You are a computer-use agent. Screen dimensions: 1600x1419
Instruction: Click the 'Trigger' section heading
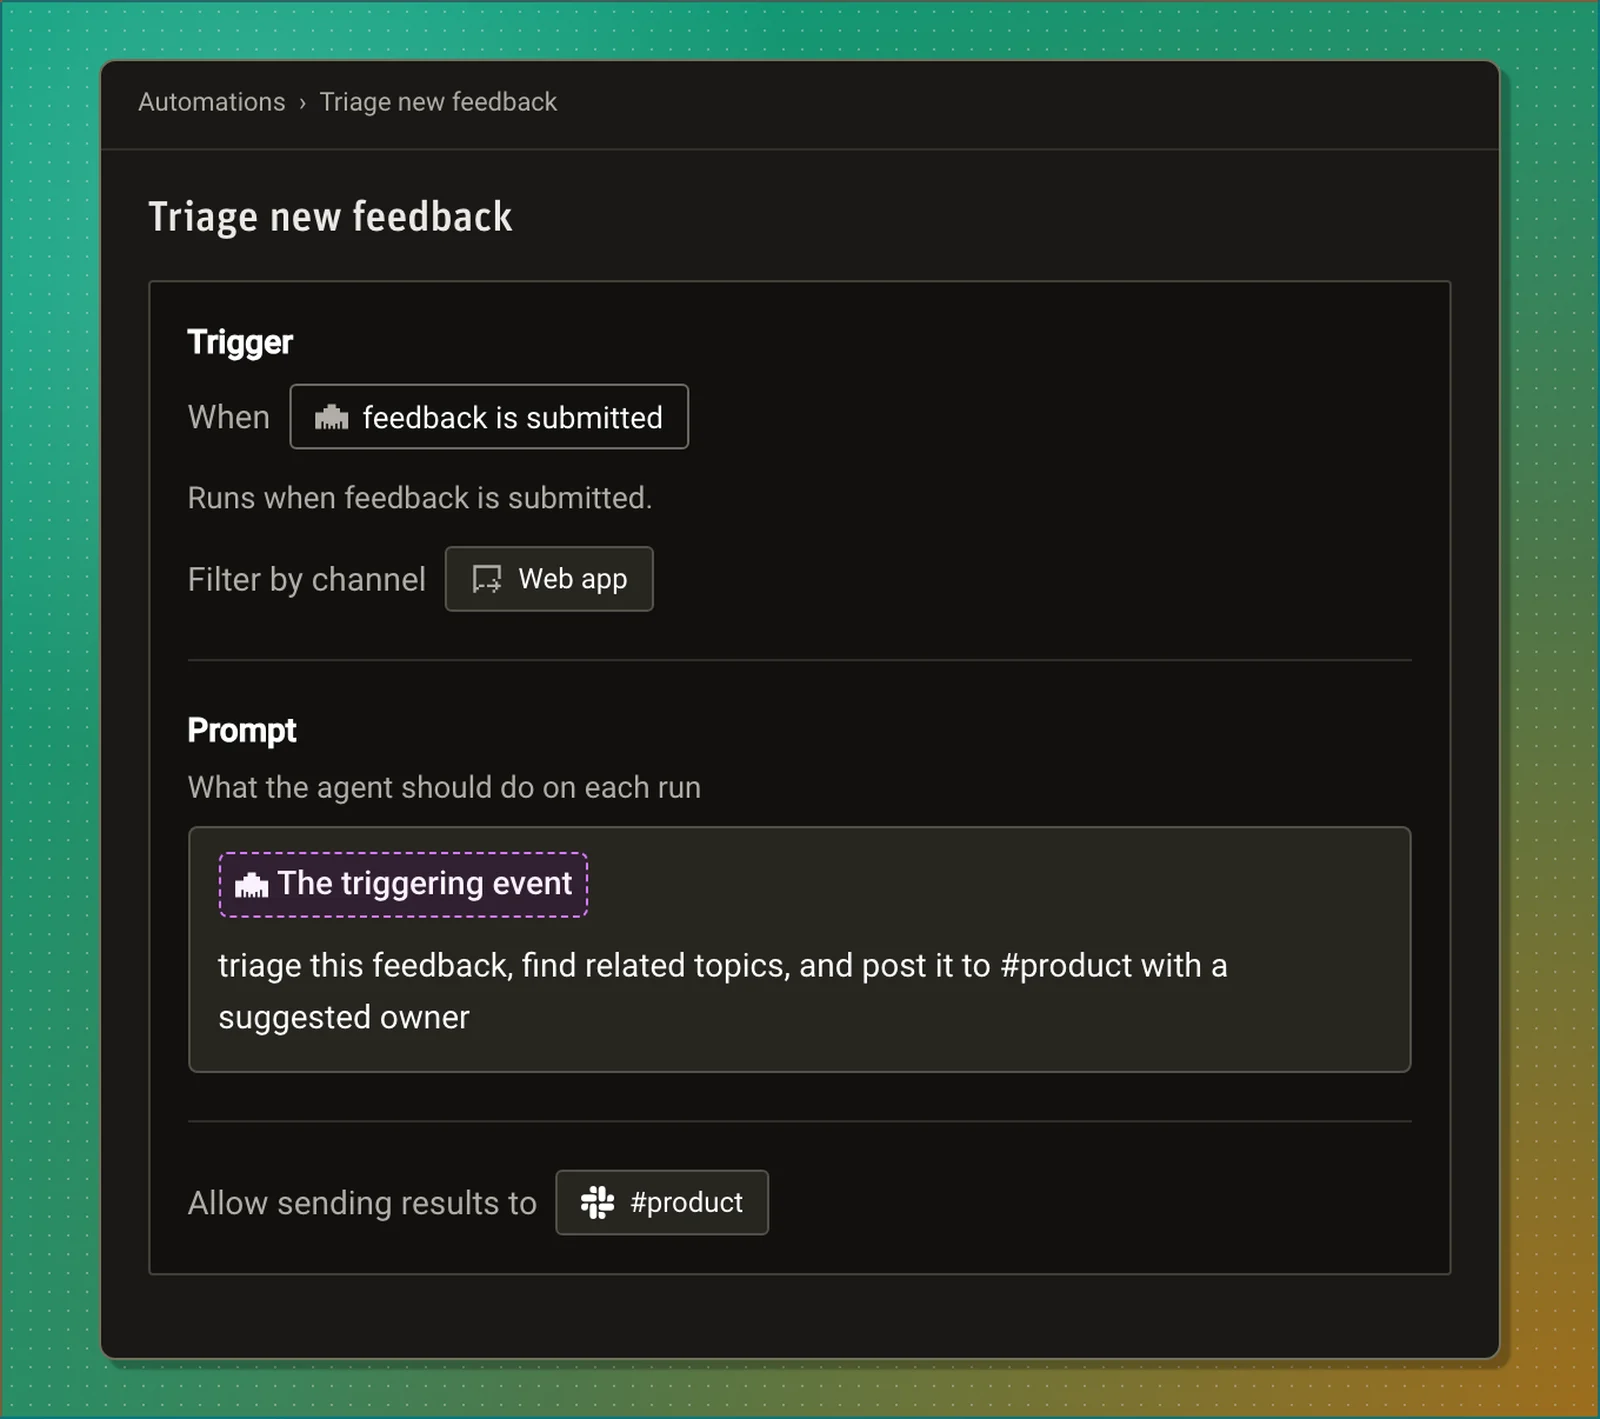[x=240, y=343]
